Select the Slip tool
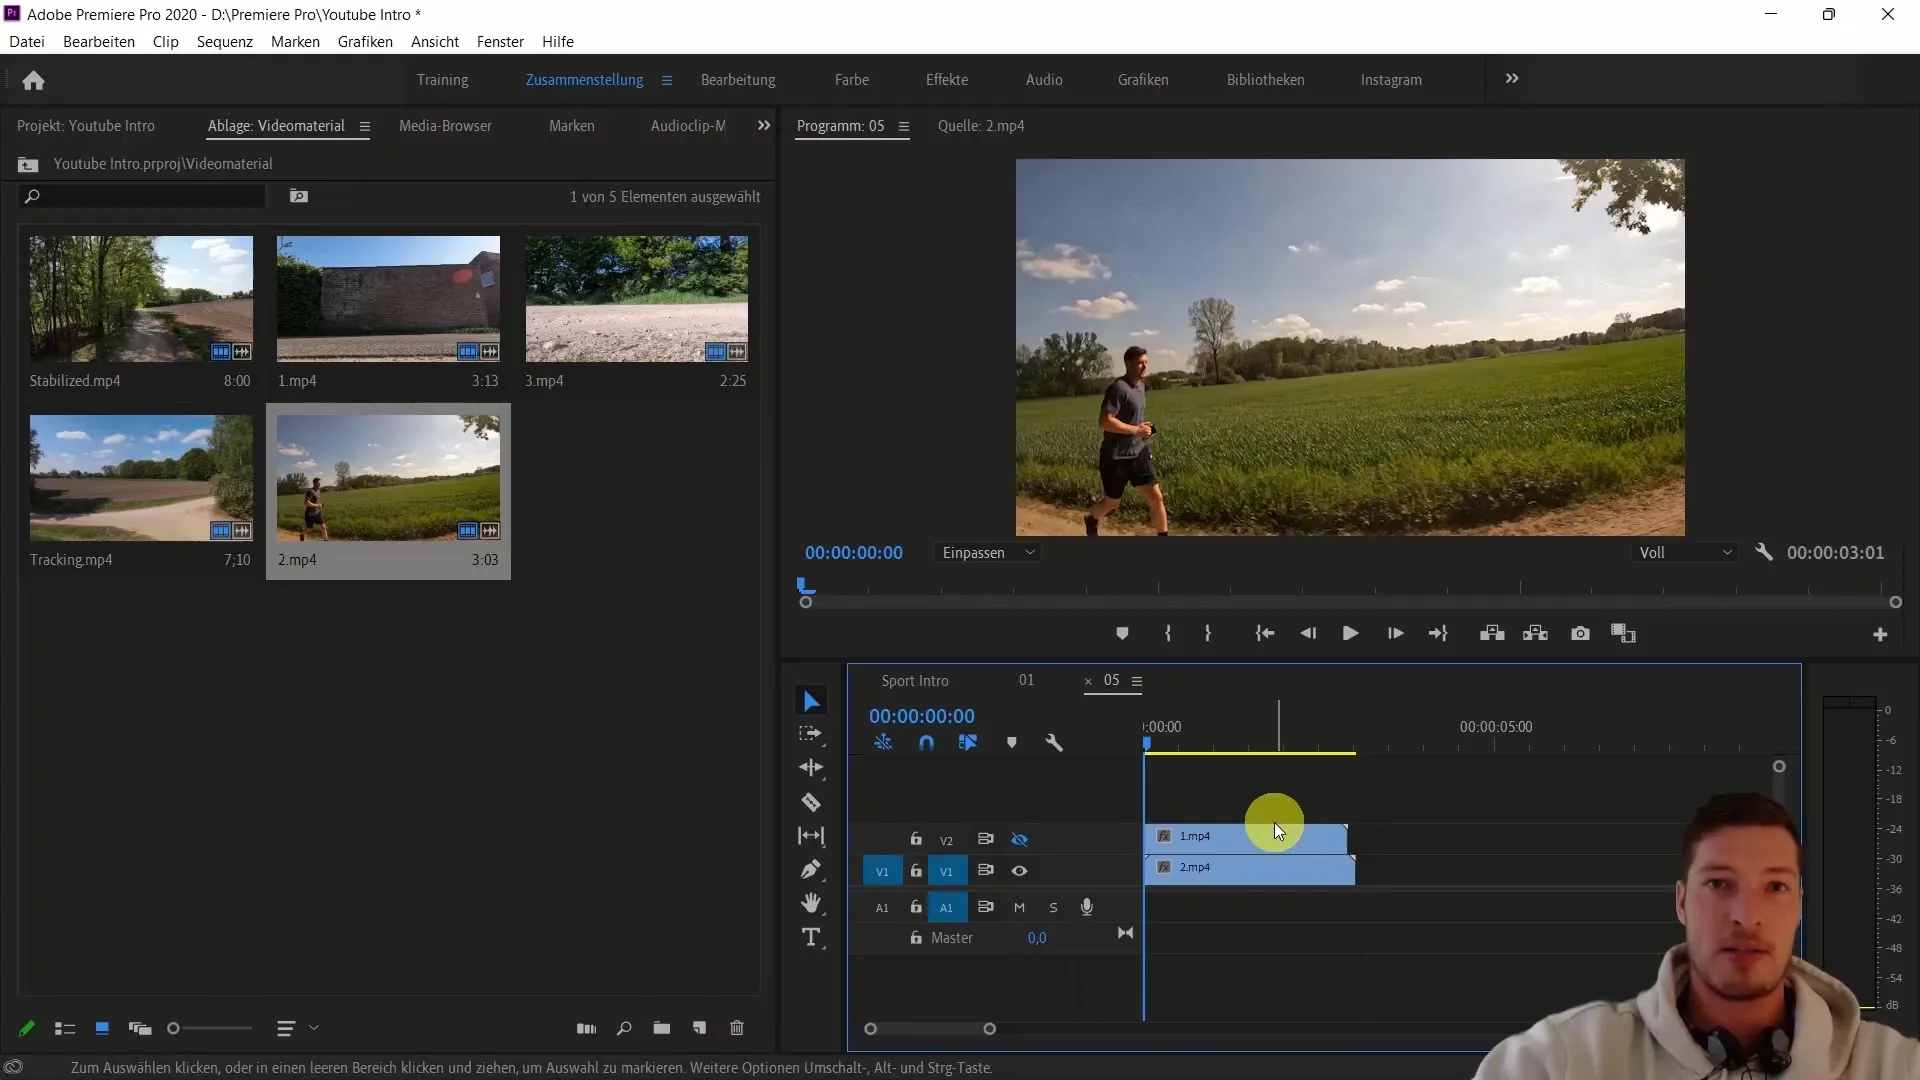1920x1080 pixels. coord(811,836)
